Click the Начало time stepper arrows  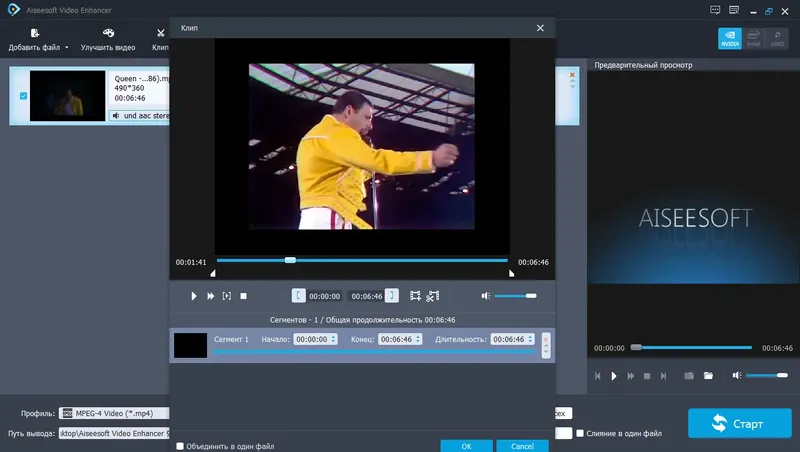click(334, 339)
